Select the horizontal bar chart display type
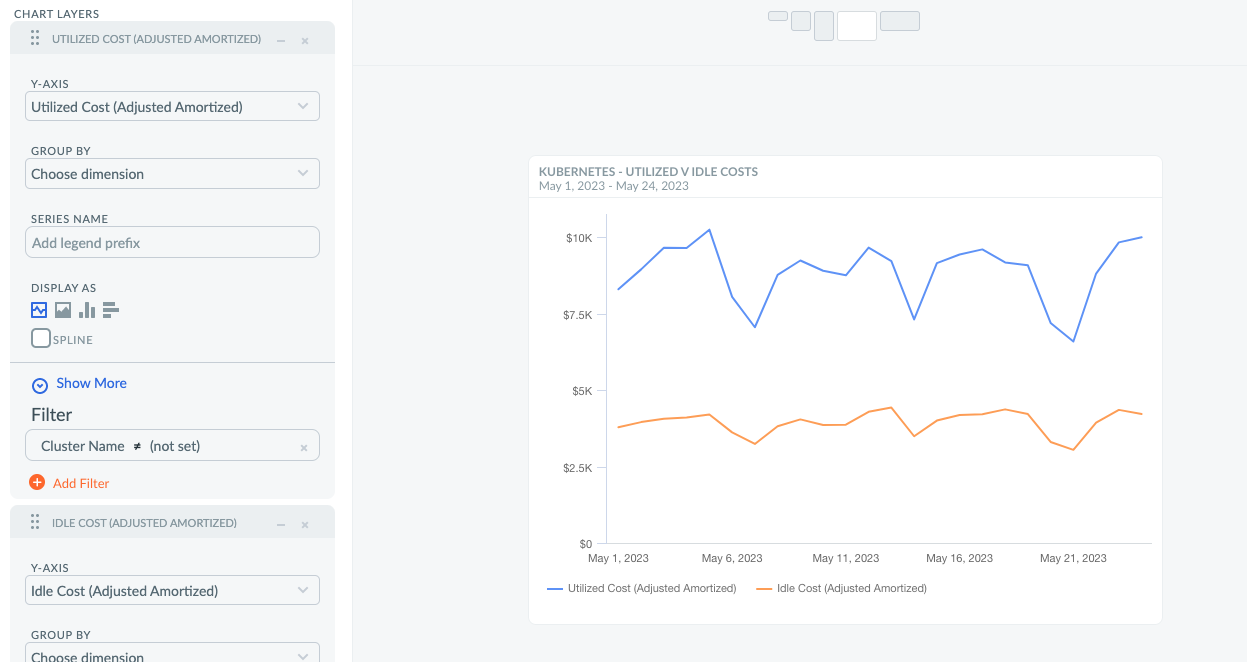Image resolution: width=1247 pixels, height=662 pixels. pos(111,310)
